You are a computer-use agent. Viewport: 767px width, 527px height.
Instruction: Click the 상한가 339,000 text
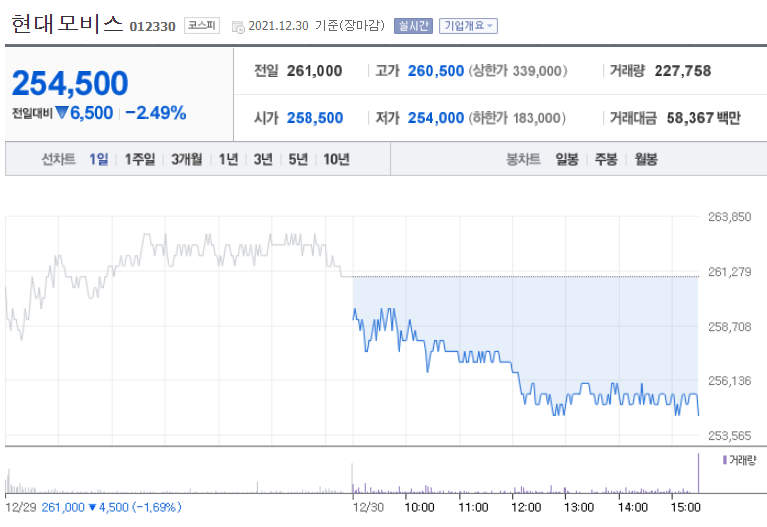click(x=518, y=71)
